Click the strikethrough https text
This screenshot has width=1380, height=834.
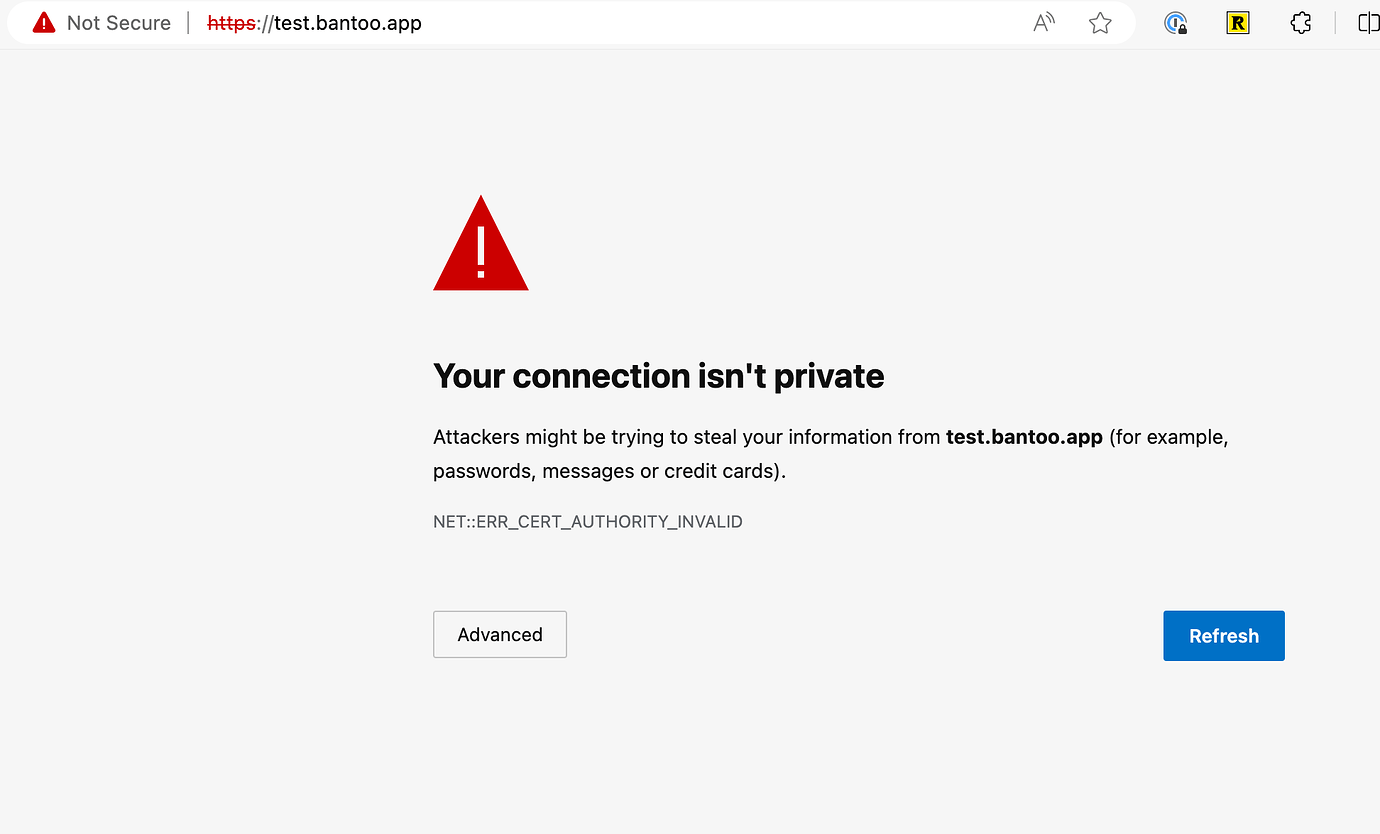pos(232,22)
